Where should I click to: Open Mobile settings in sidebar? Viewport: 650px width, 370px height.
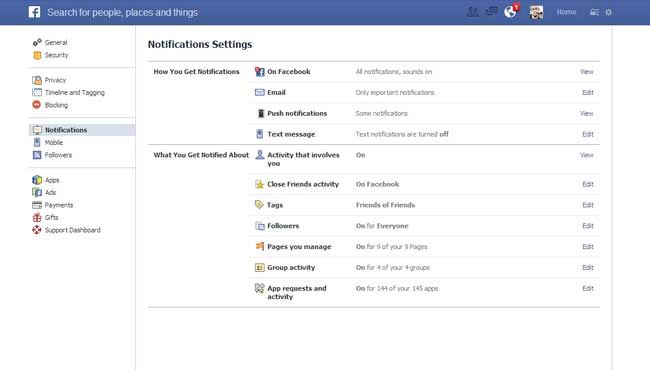point(54,142)
